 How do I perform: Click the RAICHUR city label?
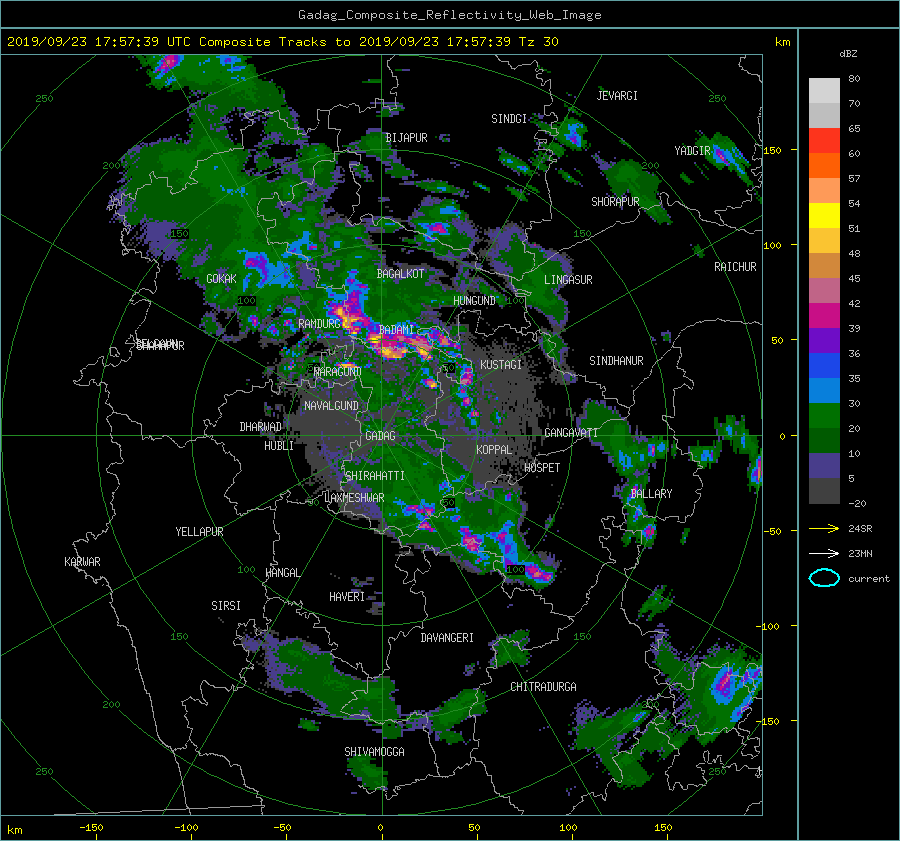[x=735, y=267]
